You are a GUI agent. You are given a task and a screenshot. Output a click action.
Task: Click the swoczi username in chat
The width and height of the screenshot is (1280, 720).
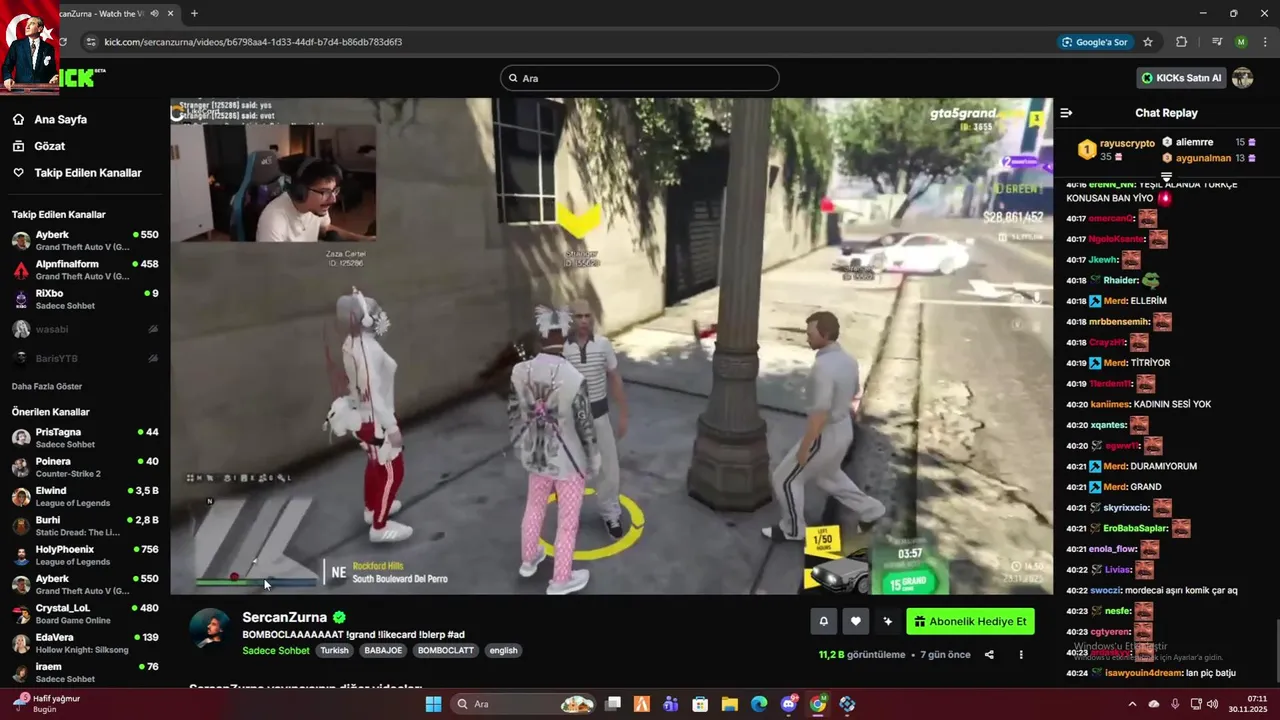[x=1105, y=590]
